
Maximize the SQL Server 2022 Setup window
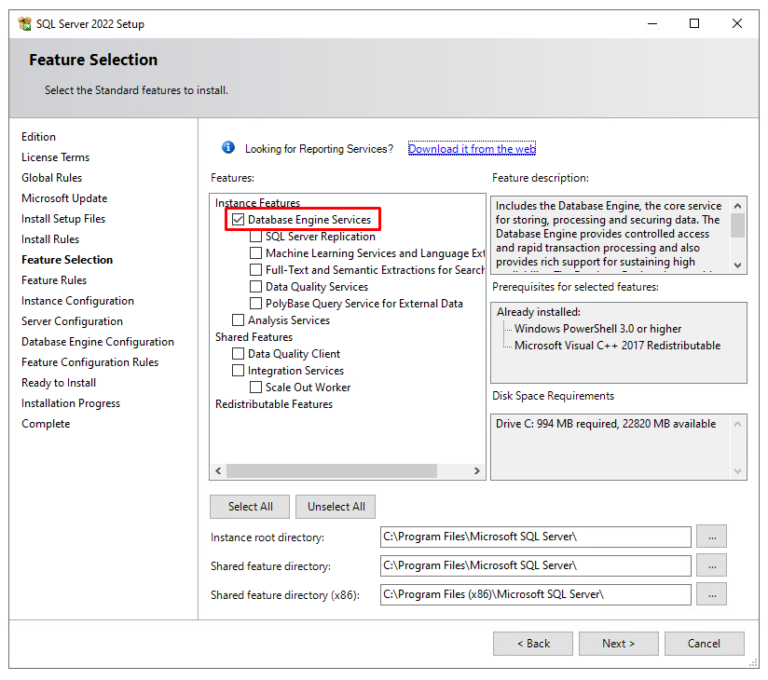tap(694, 24)
